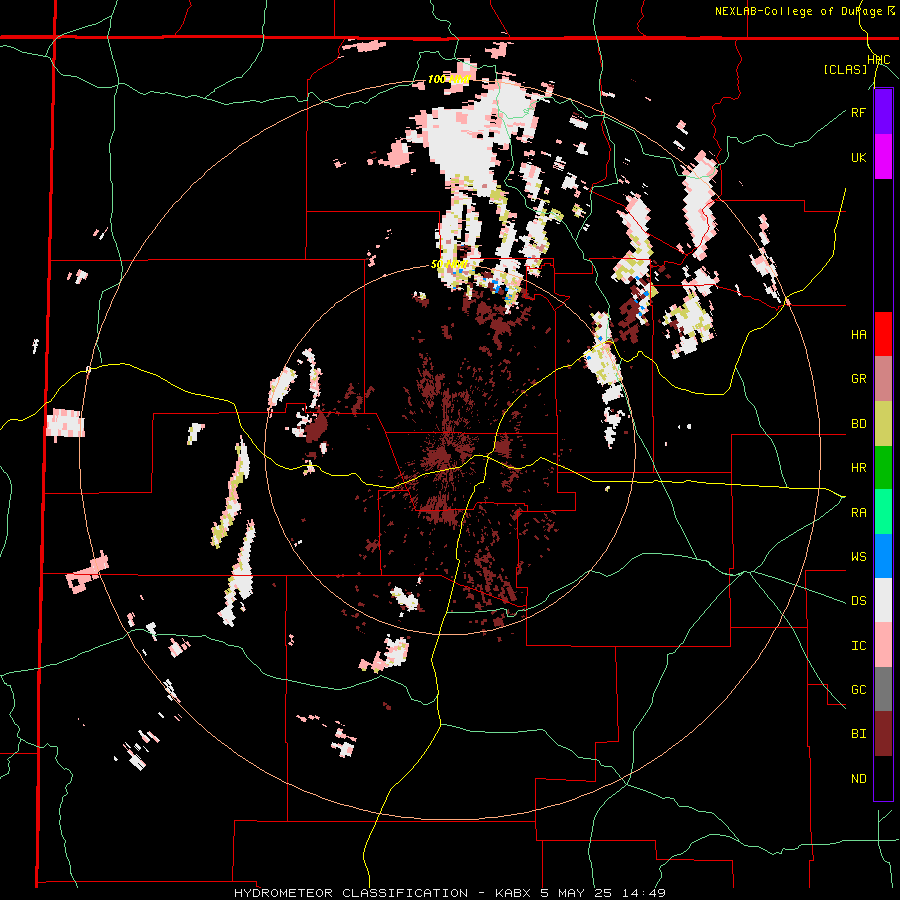Click the HR legend text label
The height and width of the screenshot is (900, 900).
pyautogui.click(x=858, y=468)
